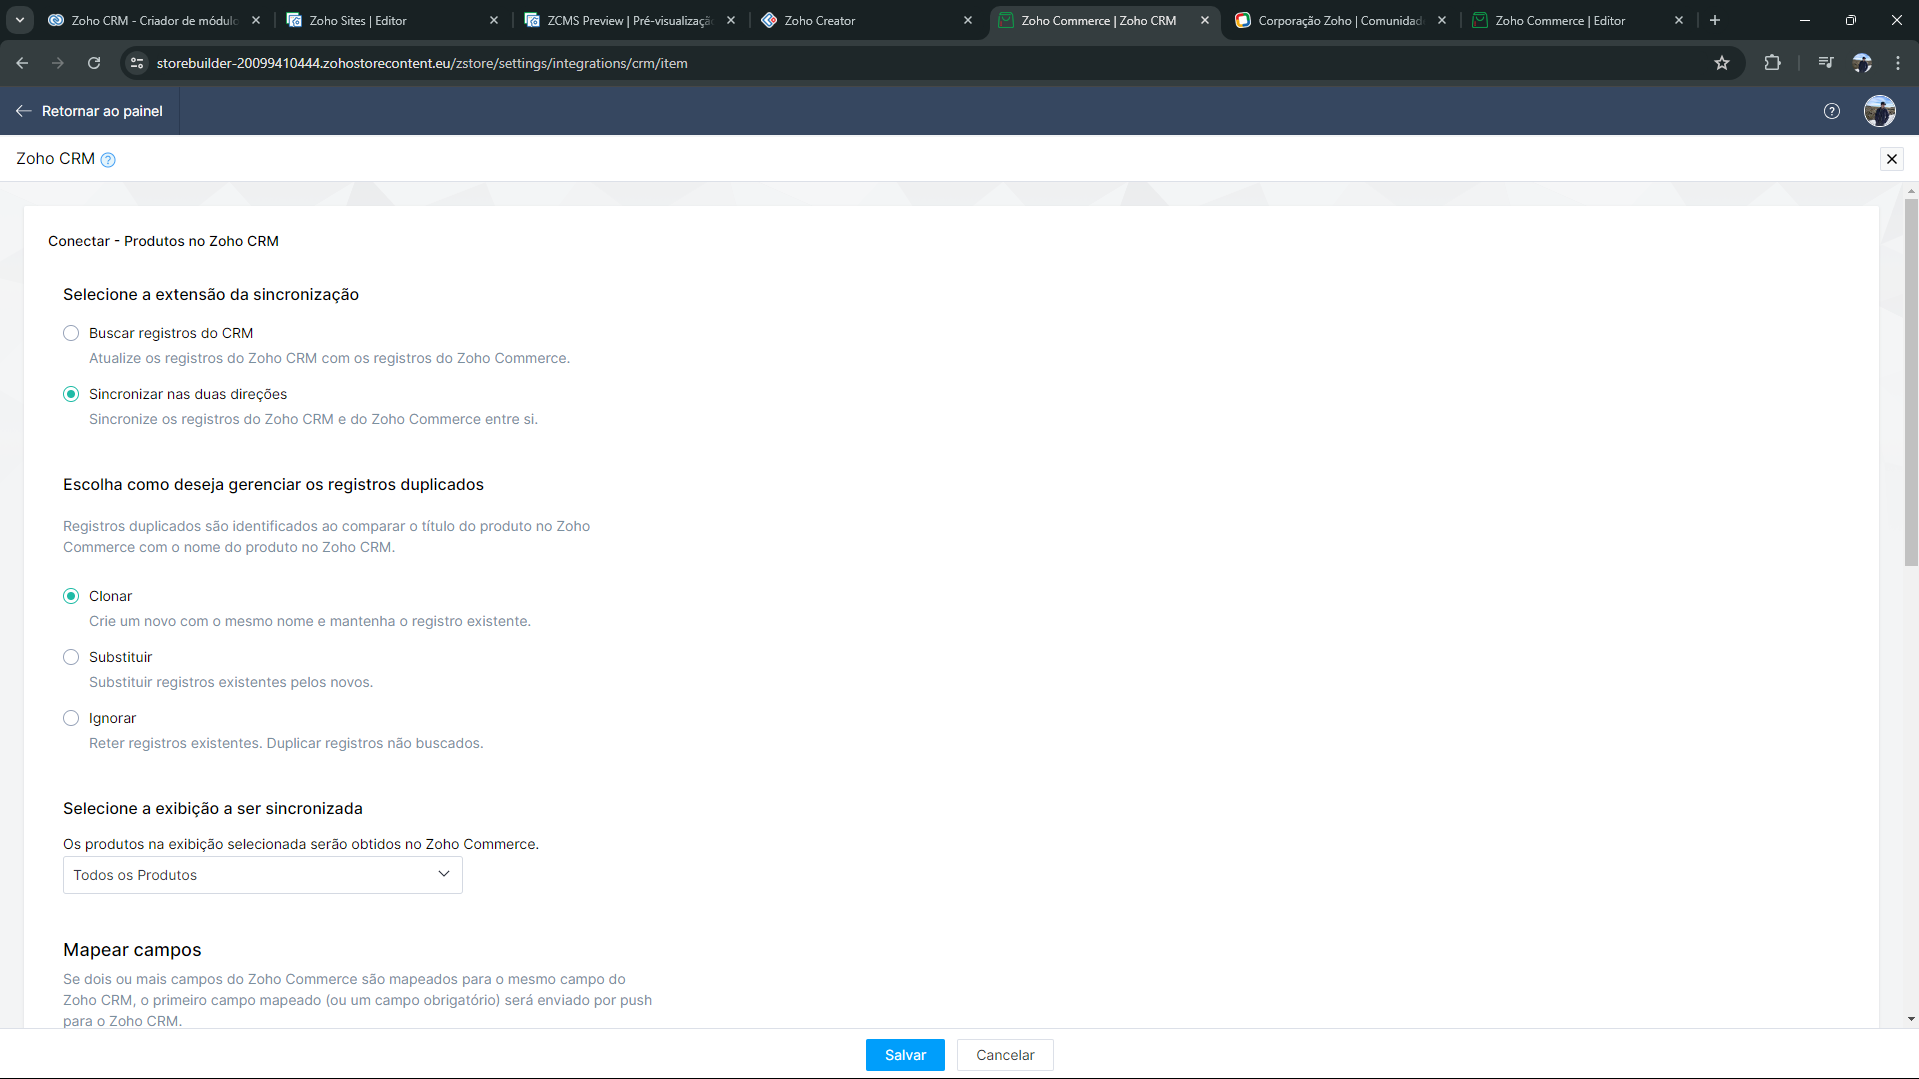Open the help question mark in header
The height and width of the screenshot is (1079, 1919).
coord(1831,111)
